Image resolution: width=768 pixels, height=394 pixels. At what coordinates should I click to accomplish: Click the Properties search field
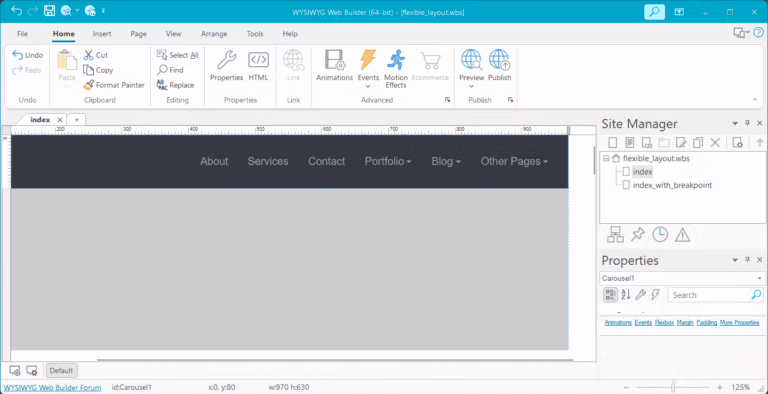click(710, 295)
